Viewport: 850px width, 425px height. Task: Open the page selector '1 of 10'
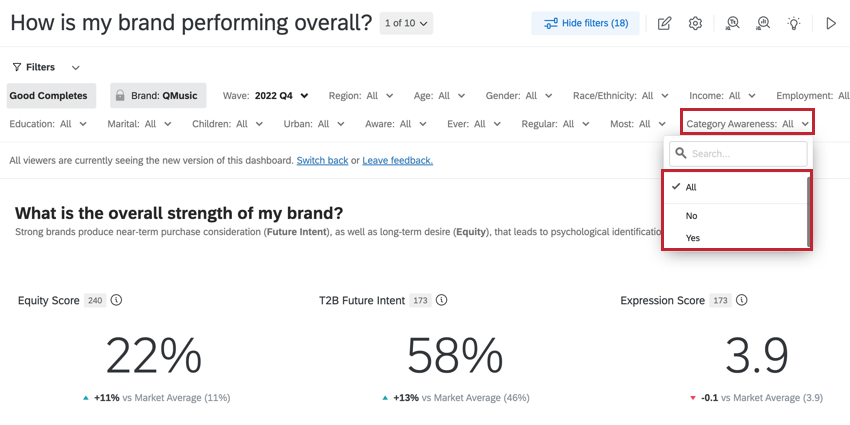tap(406, 23)
